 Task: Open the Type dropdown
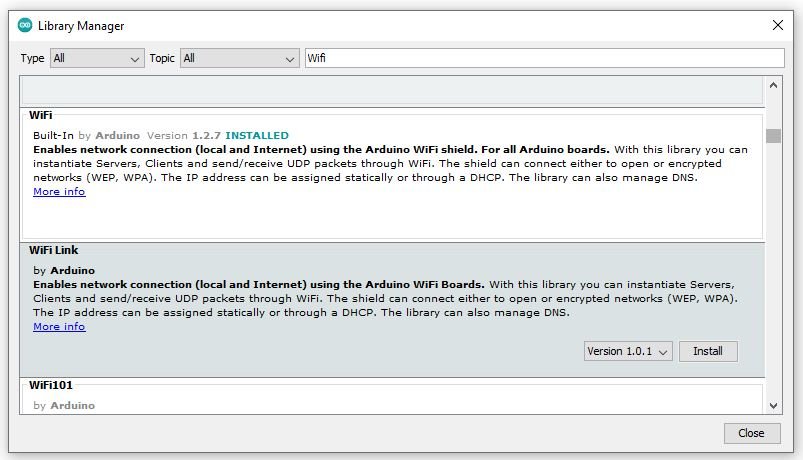coord(97,58)
